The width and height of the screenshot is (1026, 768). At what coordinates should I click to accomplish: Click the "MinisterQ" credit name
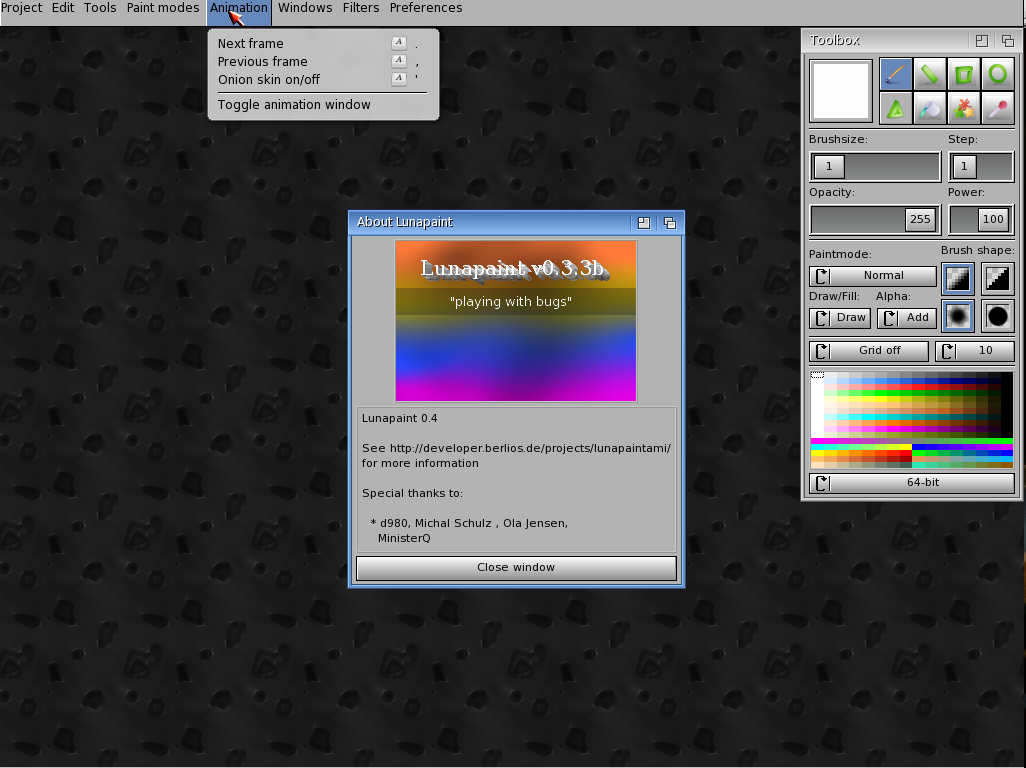[x=404, y=538]
